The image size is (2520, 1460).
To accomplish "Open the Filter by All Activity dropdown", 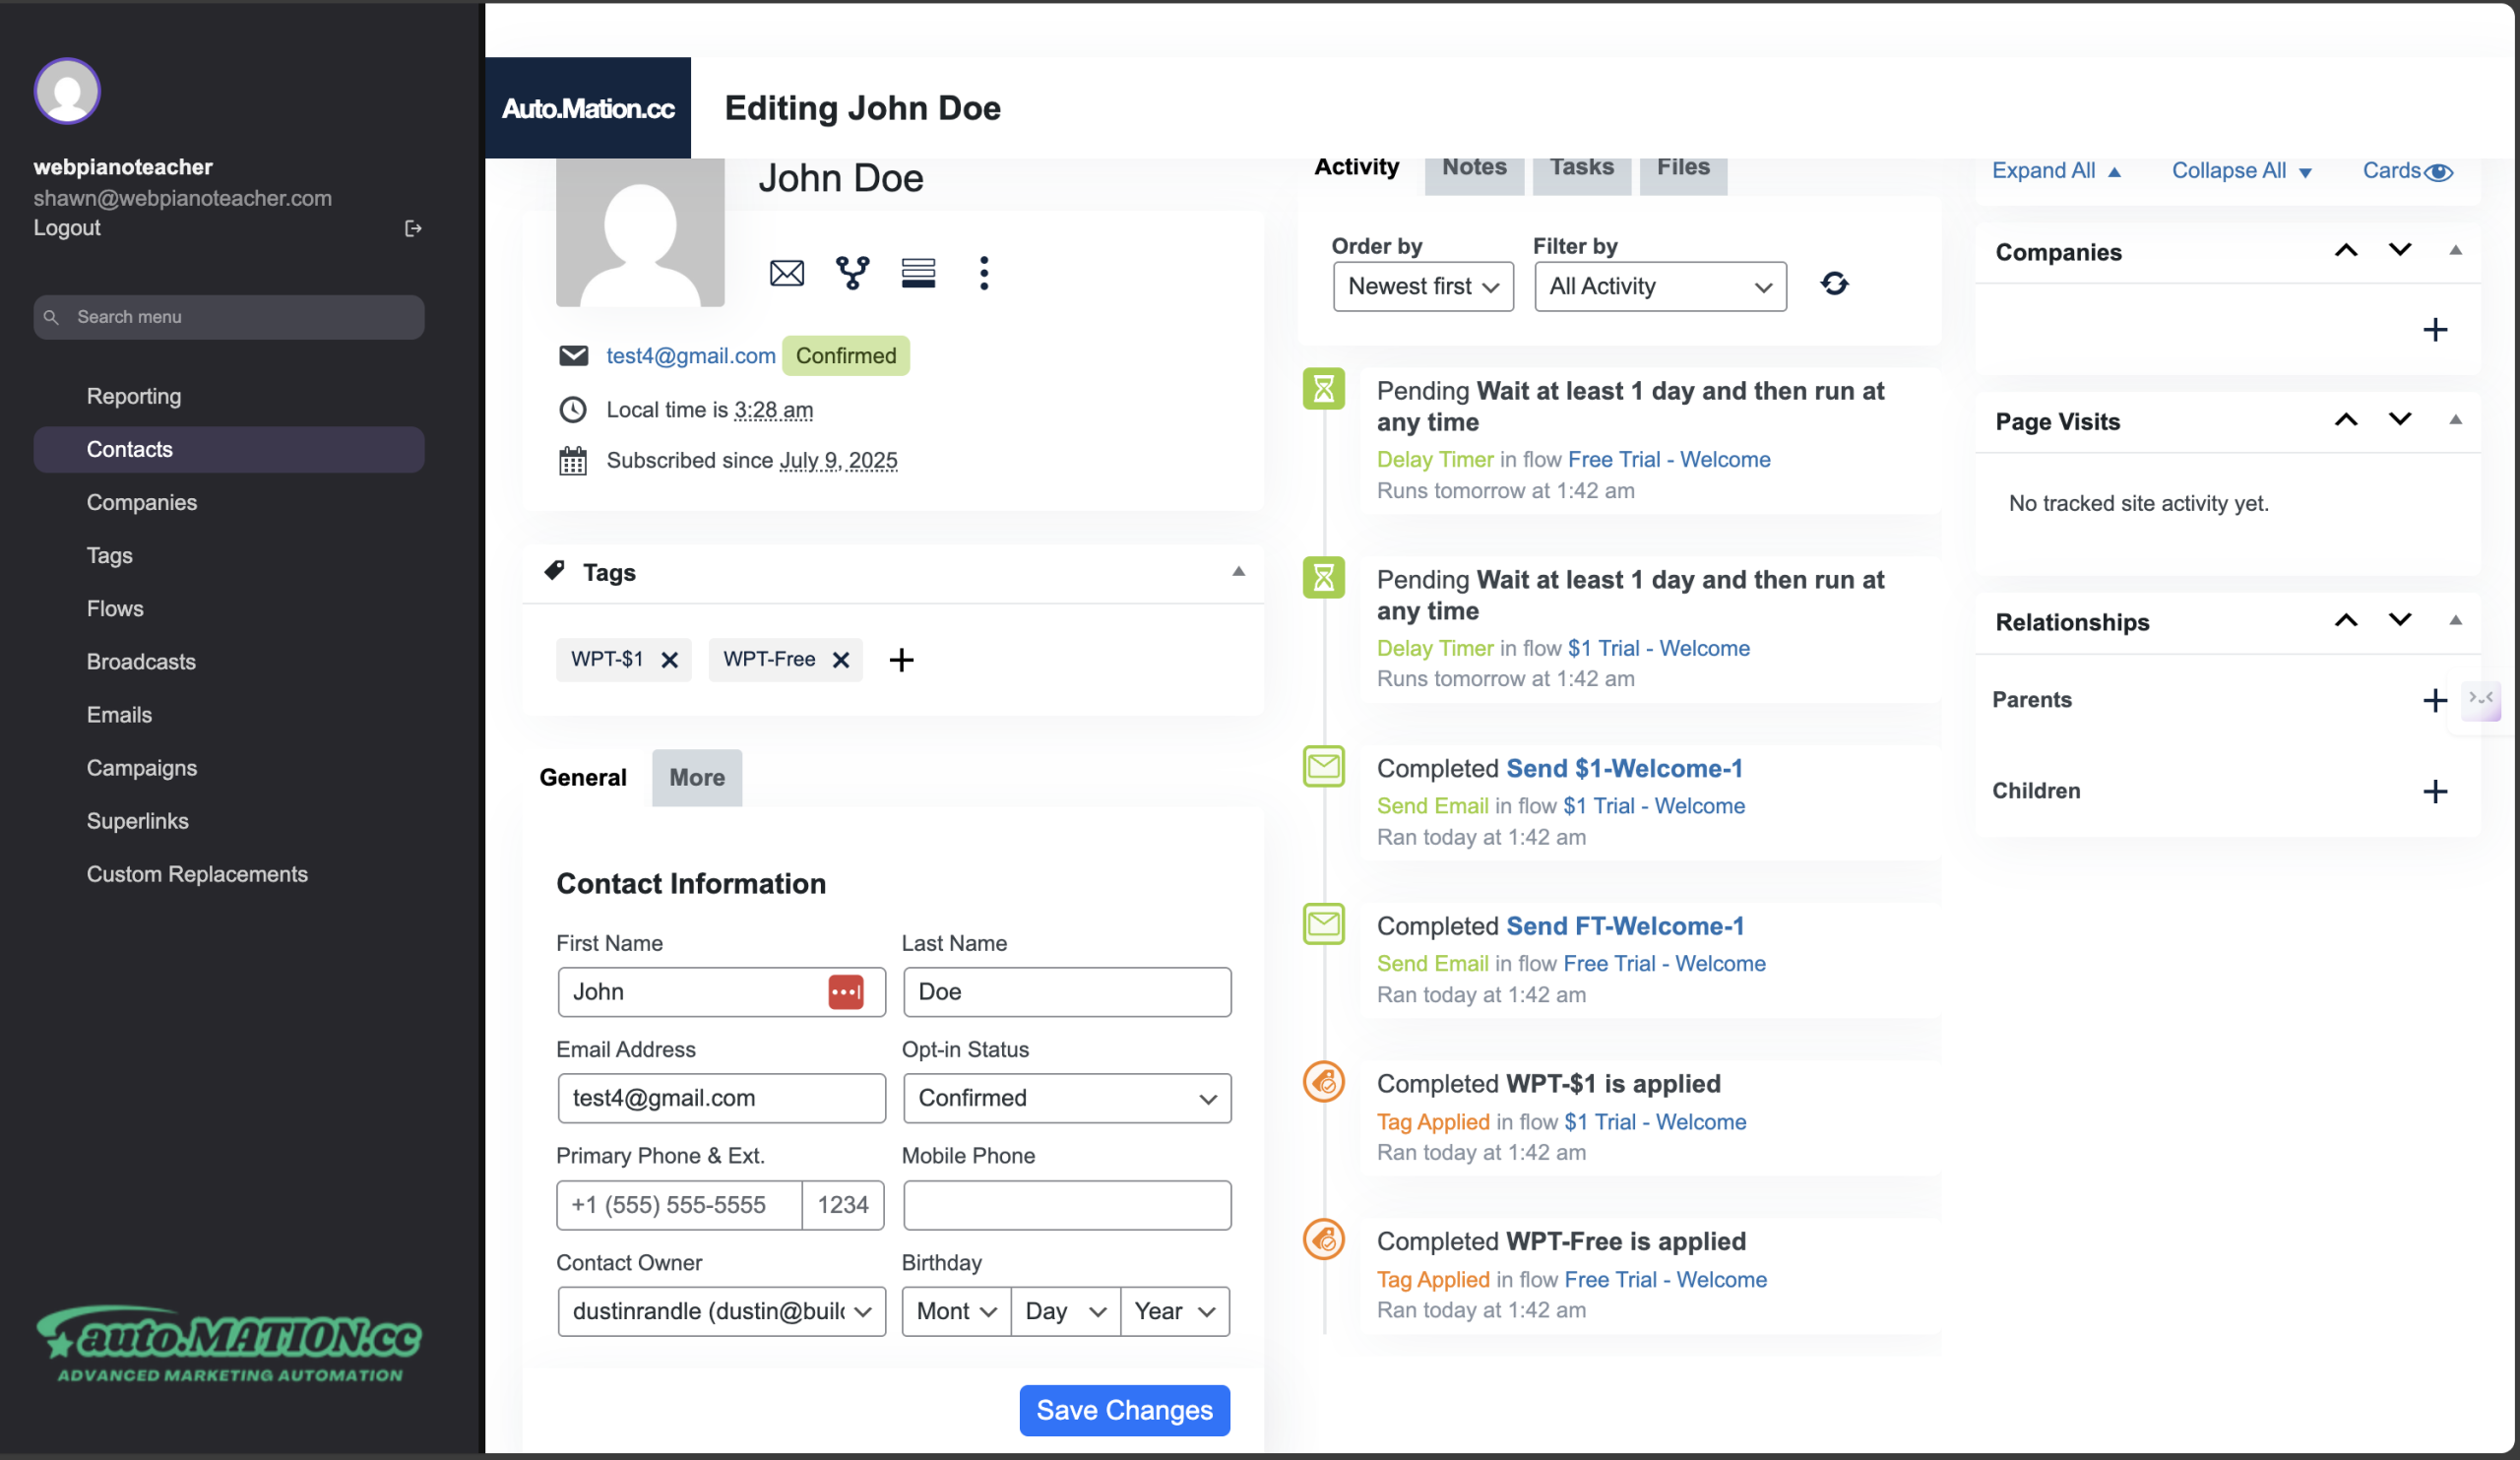I will (1660, 287).
